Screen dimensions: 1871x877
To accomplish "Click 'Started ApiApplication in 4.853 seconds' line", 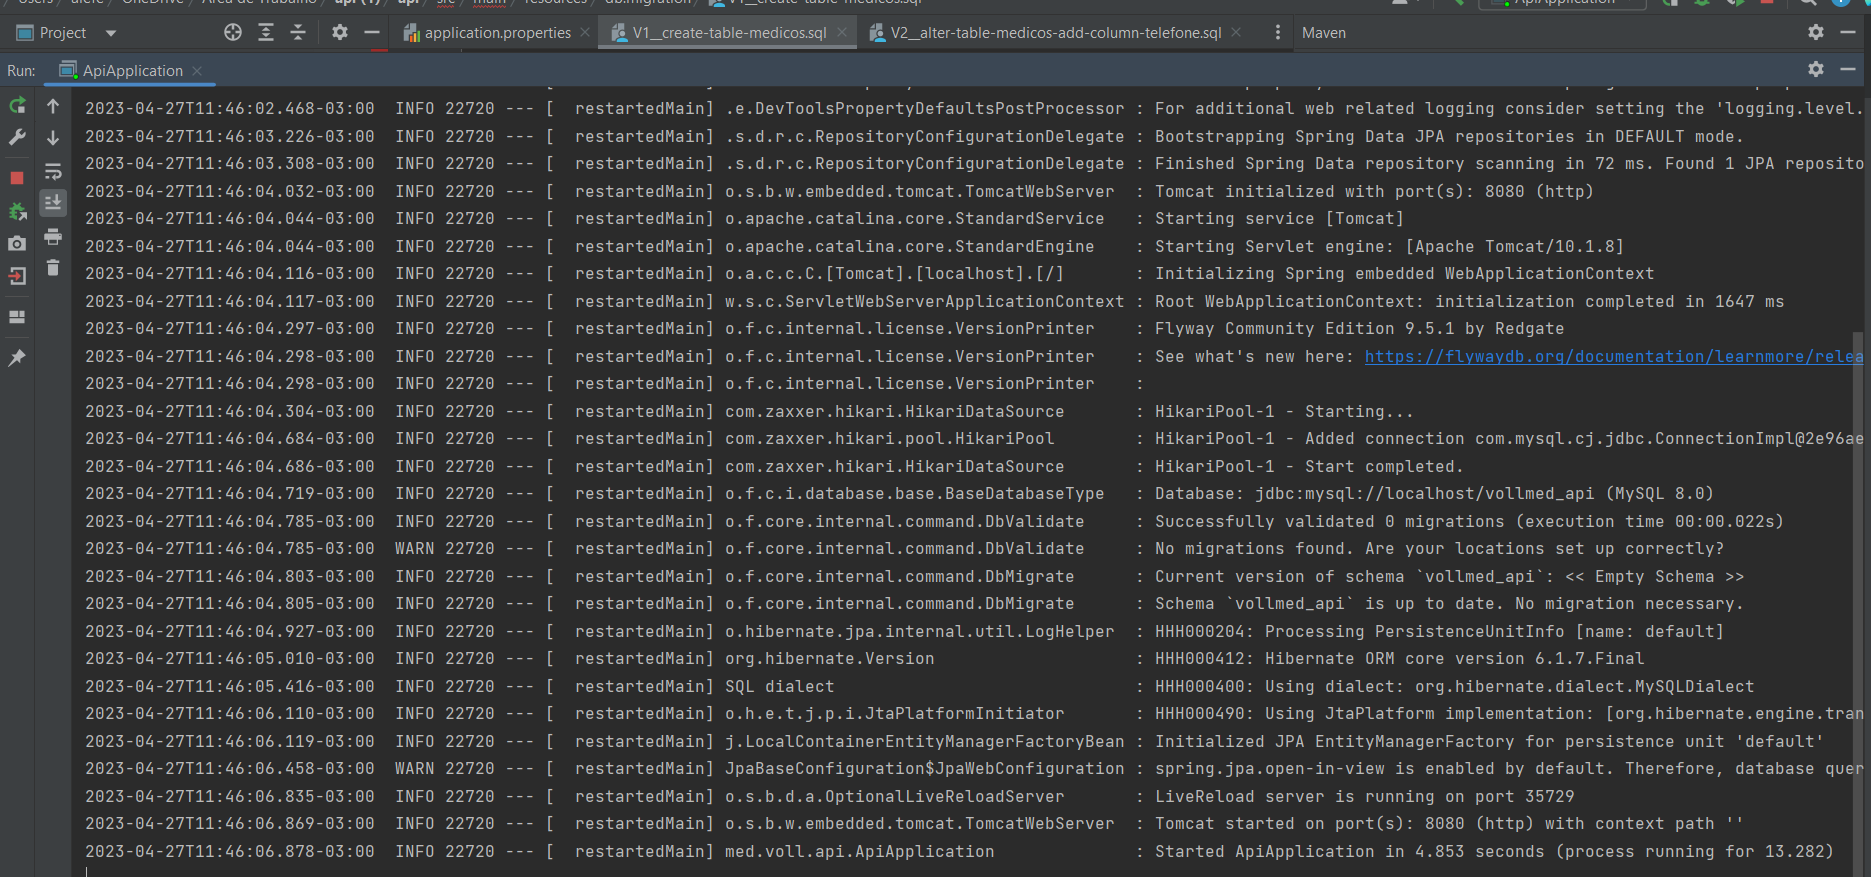I will pos(1494,851).
